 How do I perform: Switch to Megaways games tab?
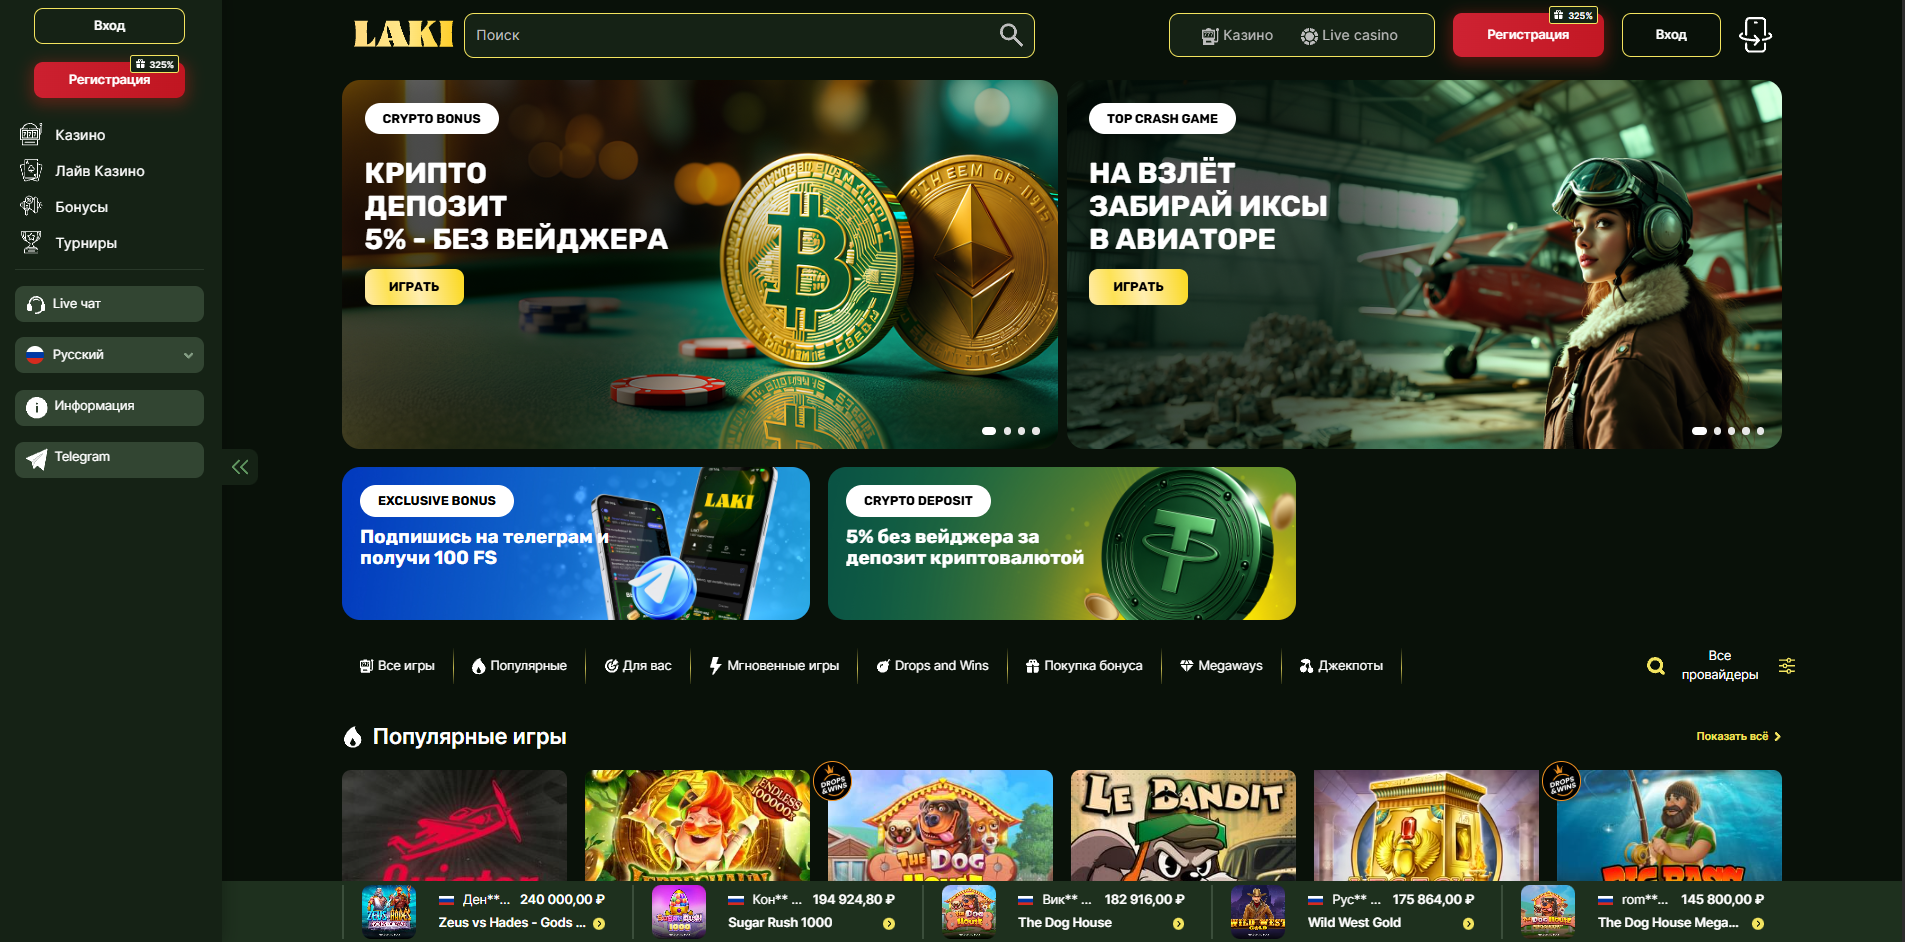pos(1220,666)
